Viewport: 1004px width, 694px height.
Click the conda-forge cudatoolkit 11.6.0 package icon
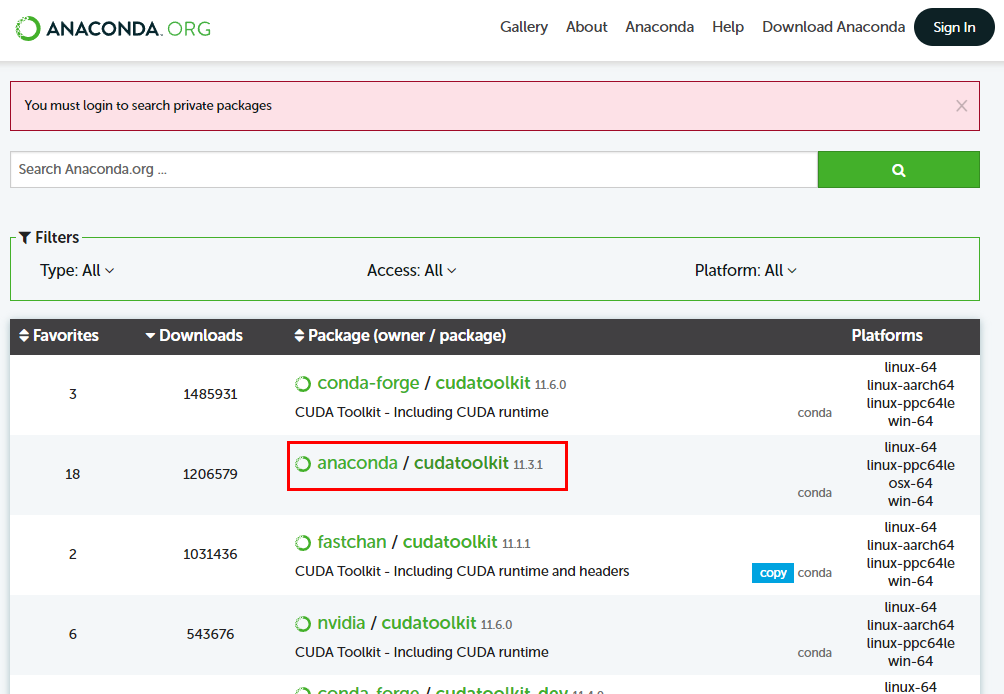tap(303, 383)
